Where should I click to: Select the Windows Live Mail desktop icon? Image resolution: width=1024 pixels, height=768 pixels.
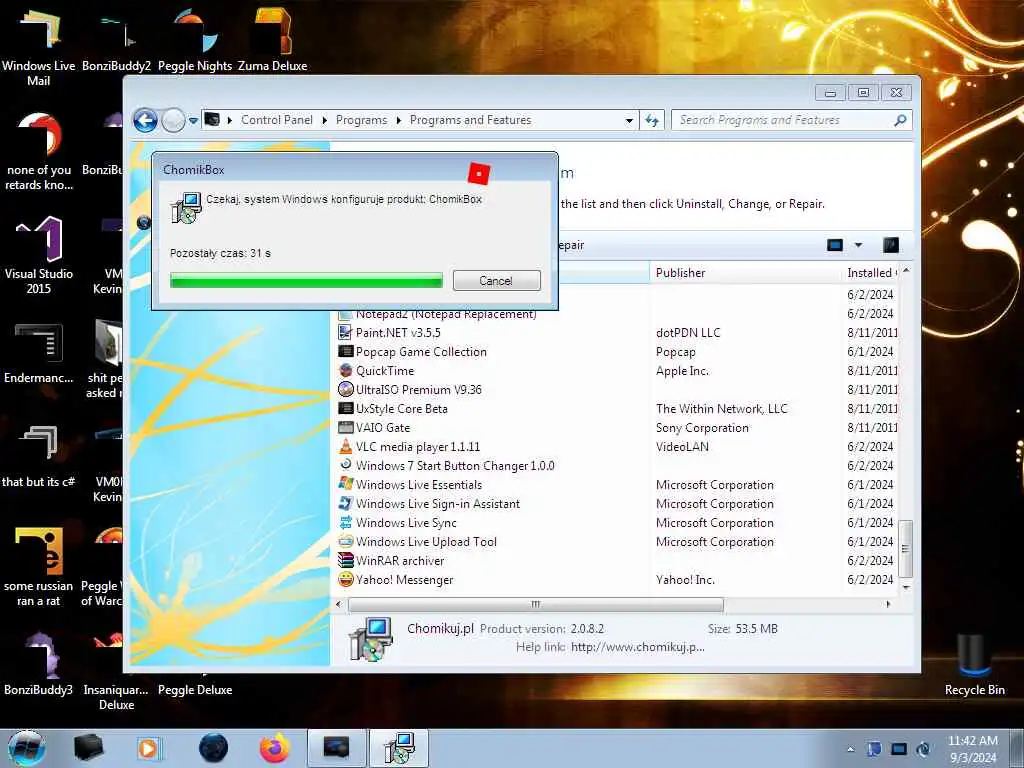[39, 48]
